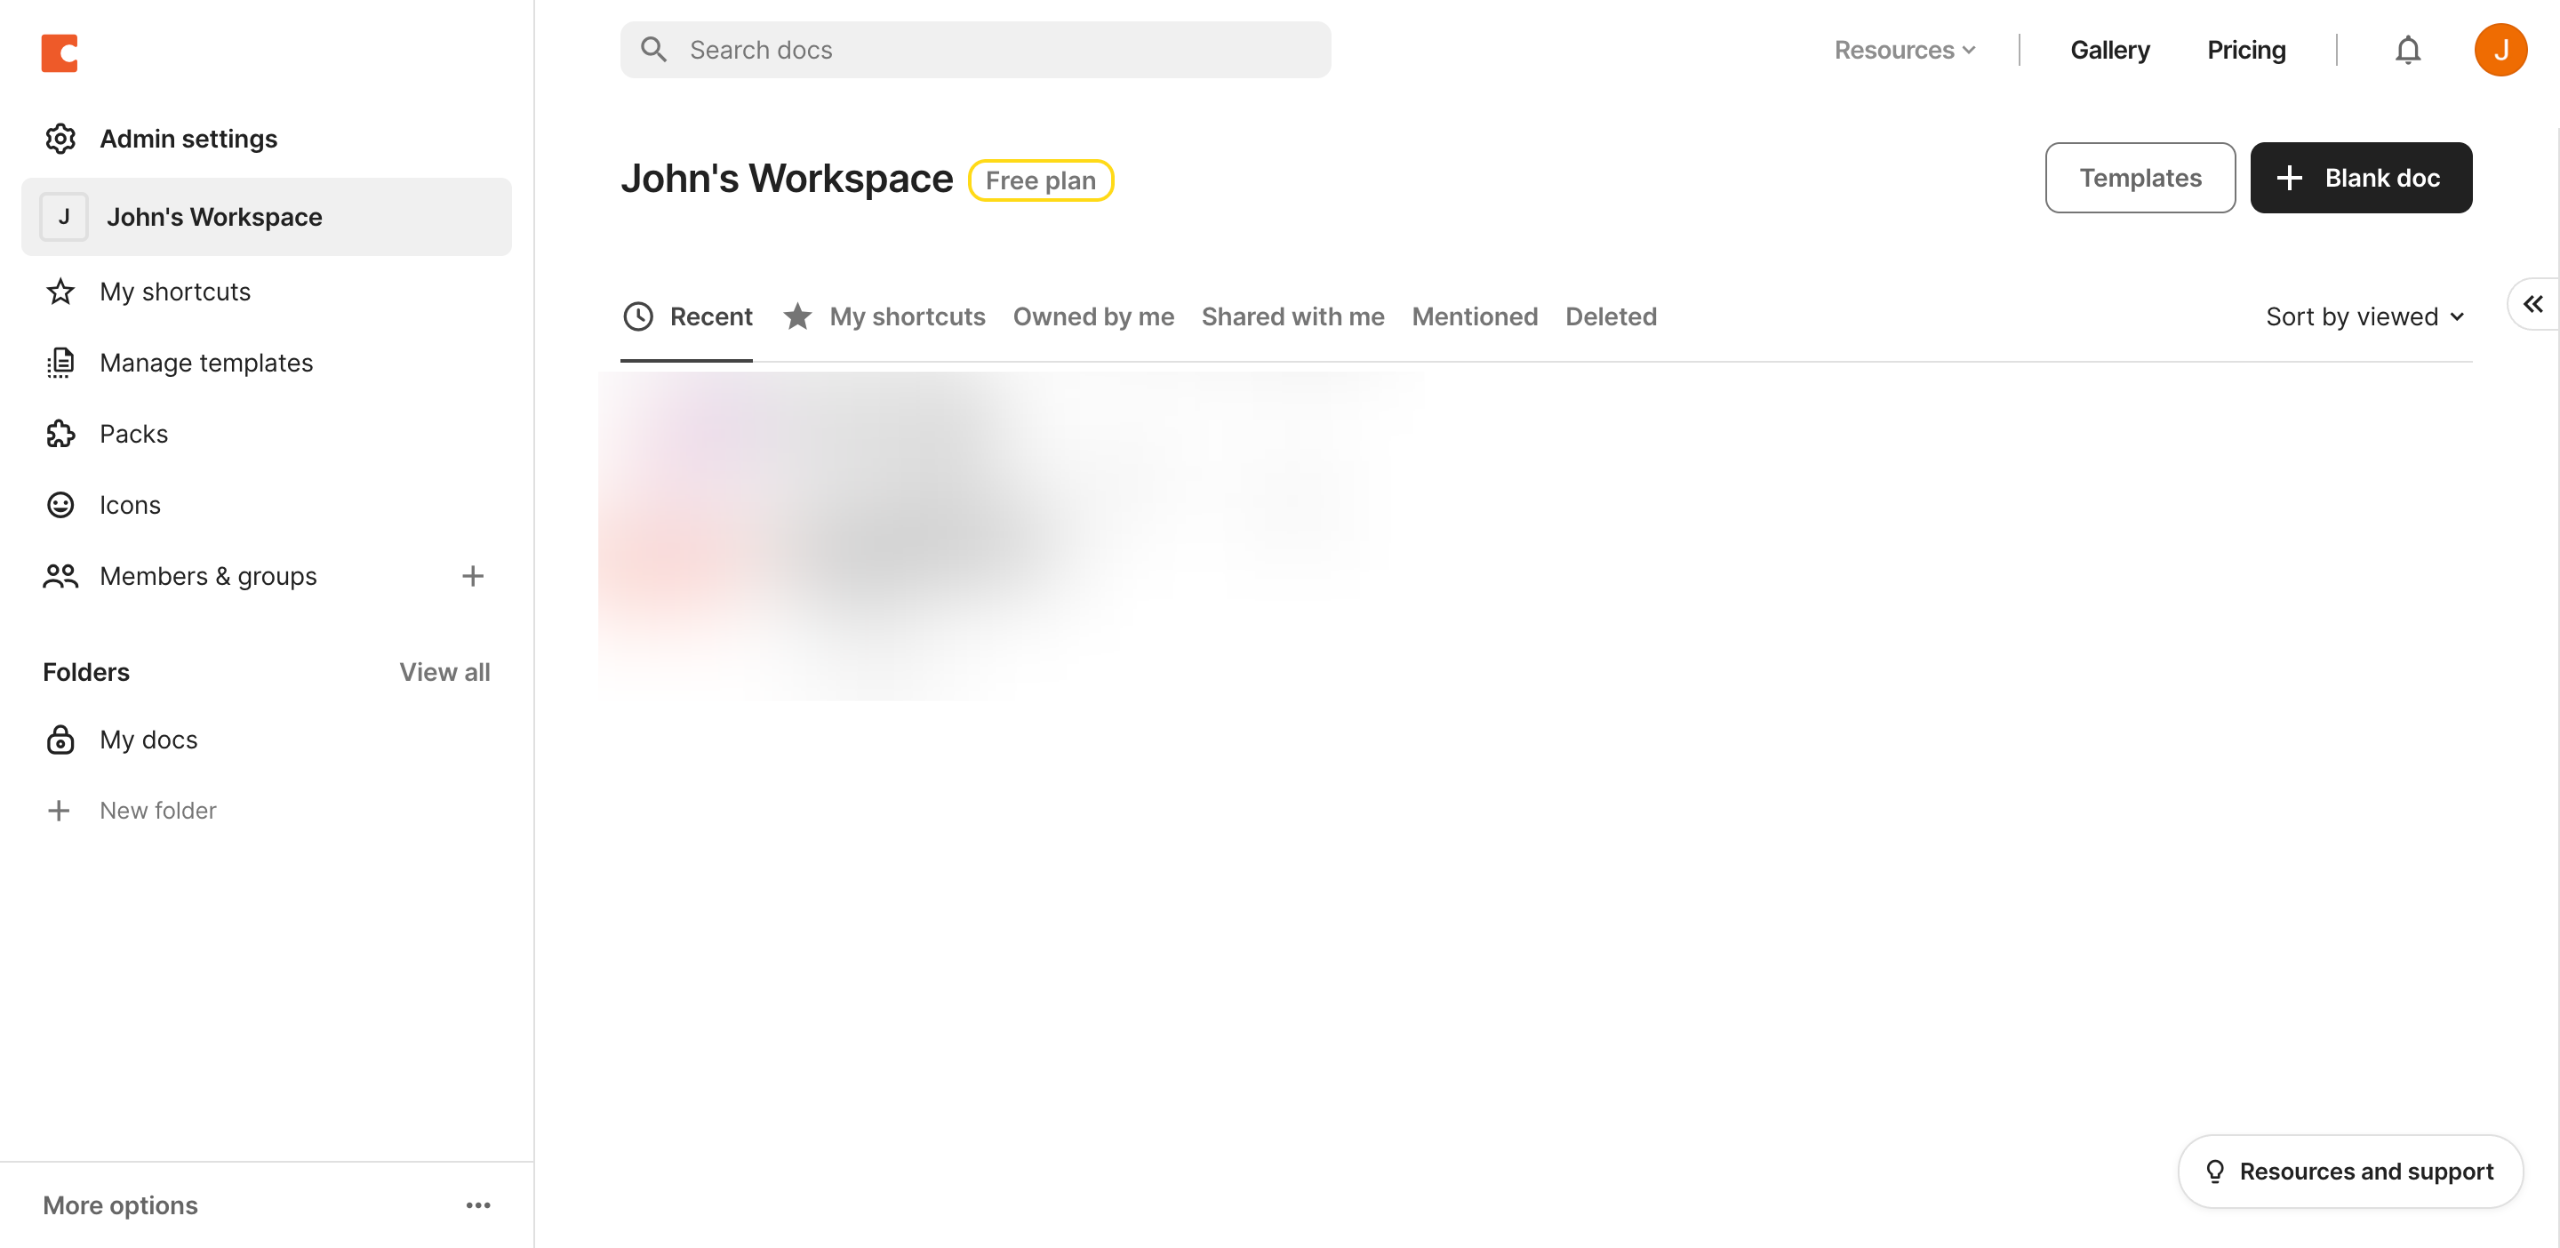Image resolution: width=2560 pixels, height=1248 pixels.
Task: Click the Search docs field
Action: tap(975, 50)
